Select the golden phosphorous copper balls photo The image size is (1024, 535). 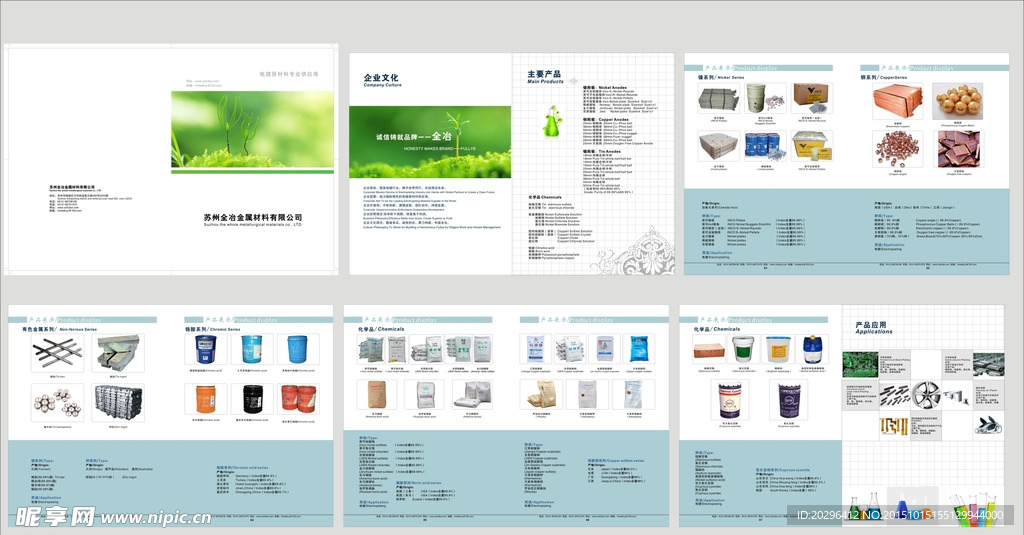click(x=957, y=101)
